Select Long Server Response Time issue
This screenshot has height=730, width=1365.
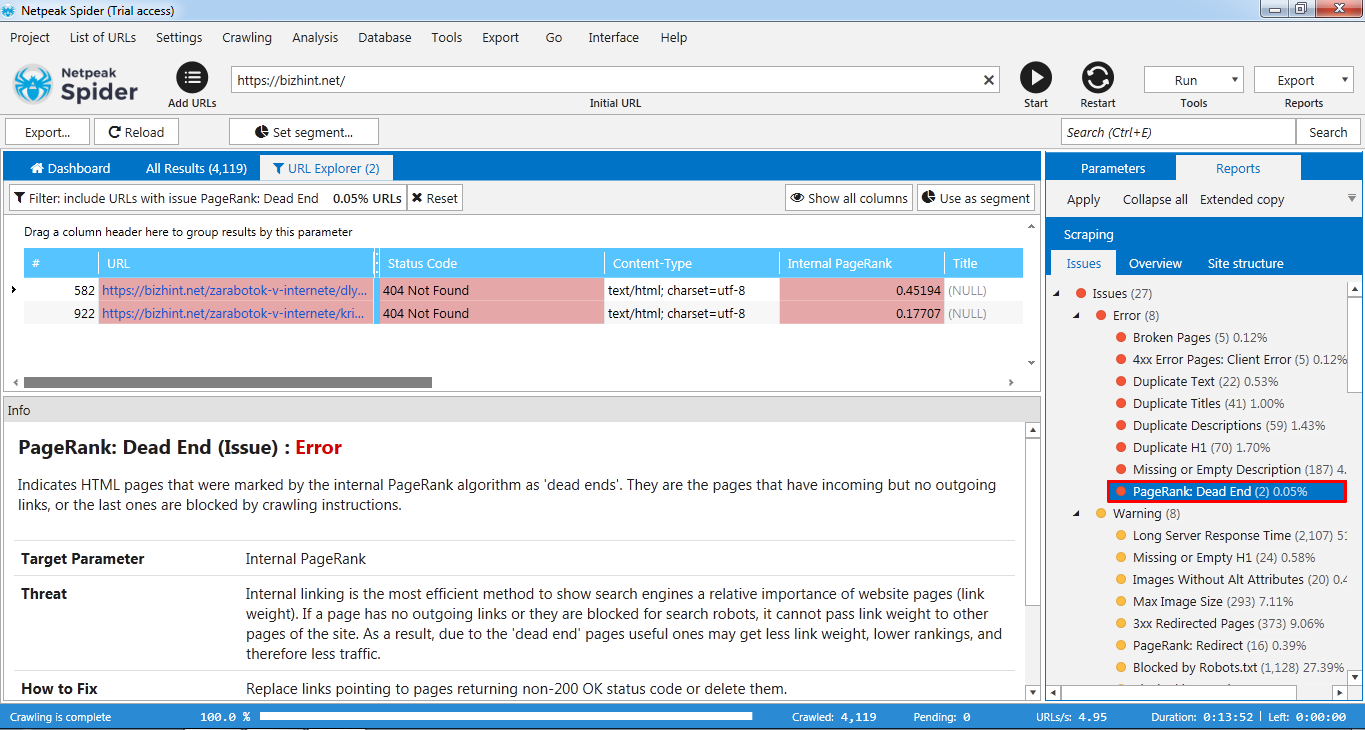(x=1230, y=535)
